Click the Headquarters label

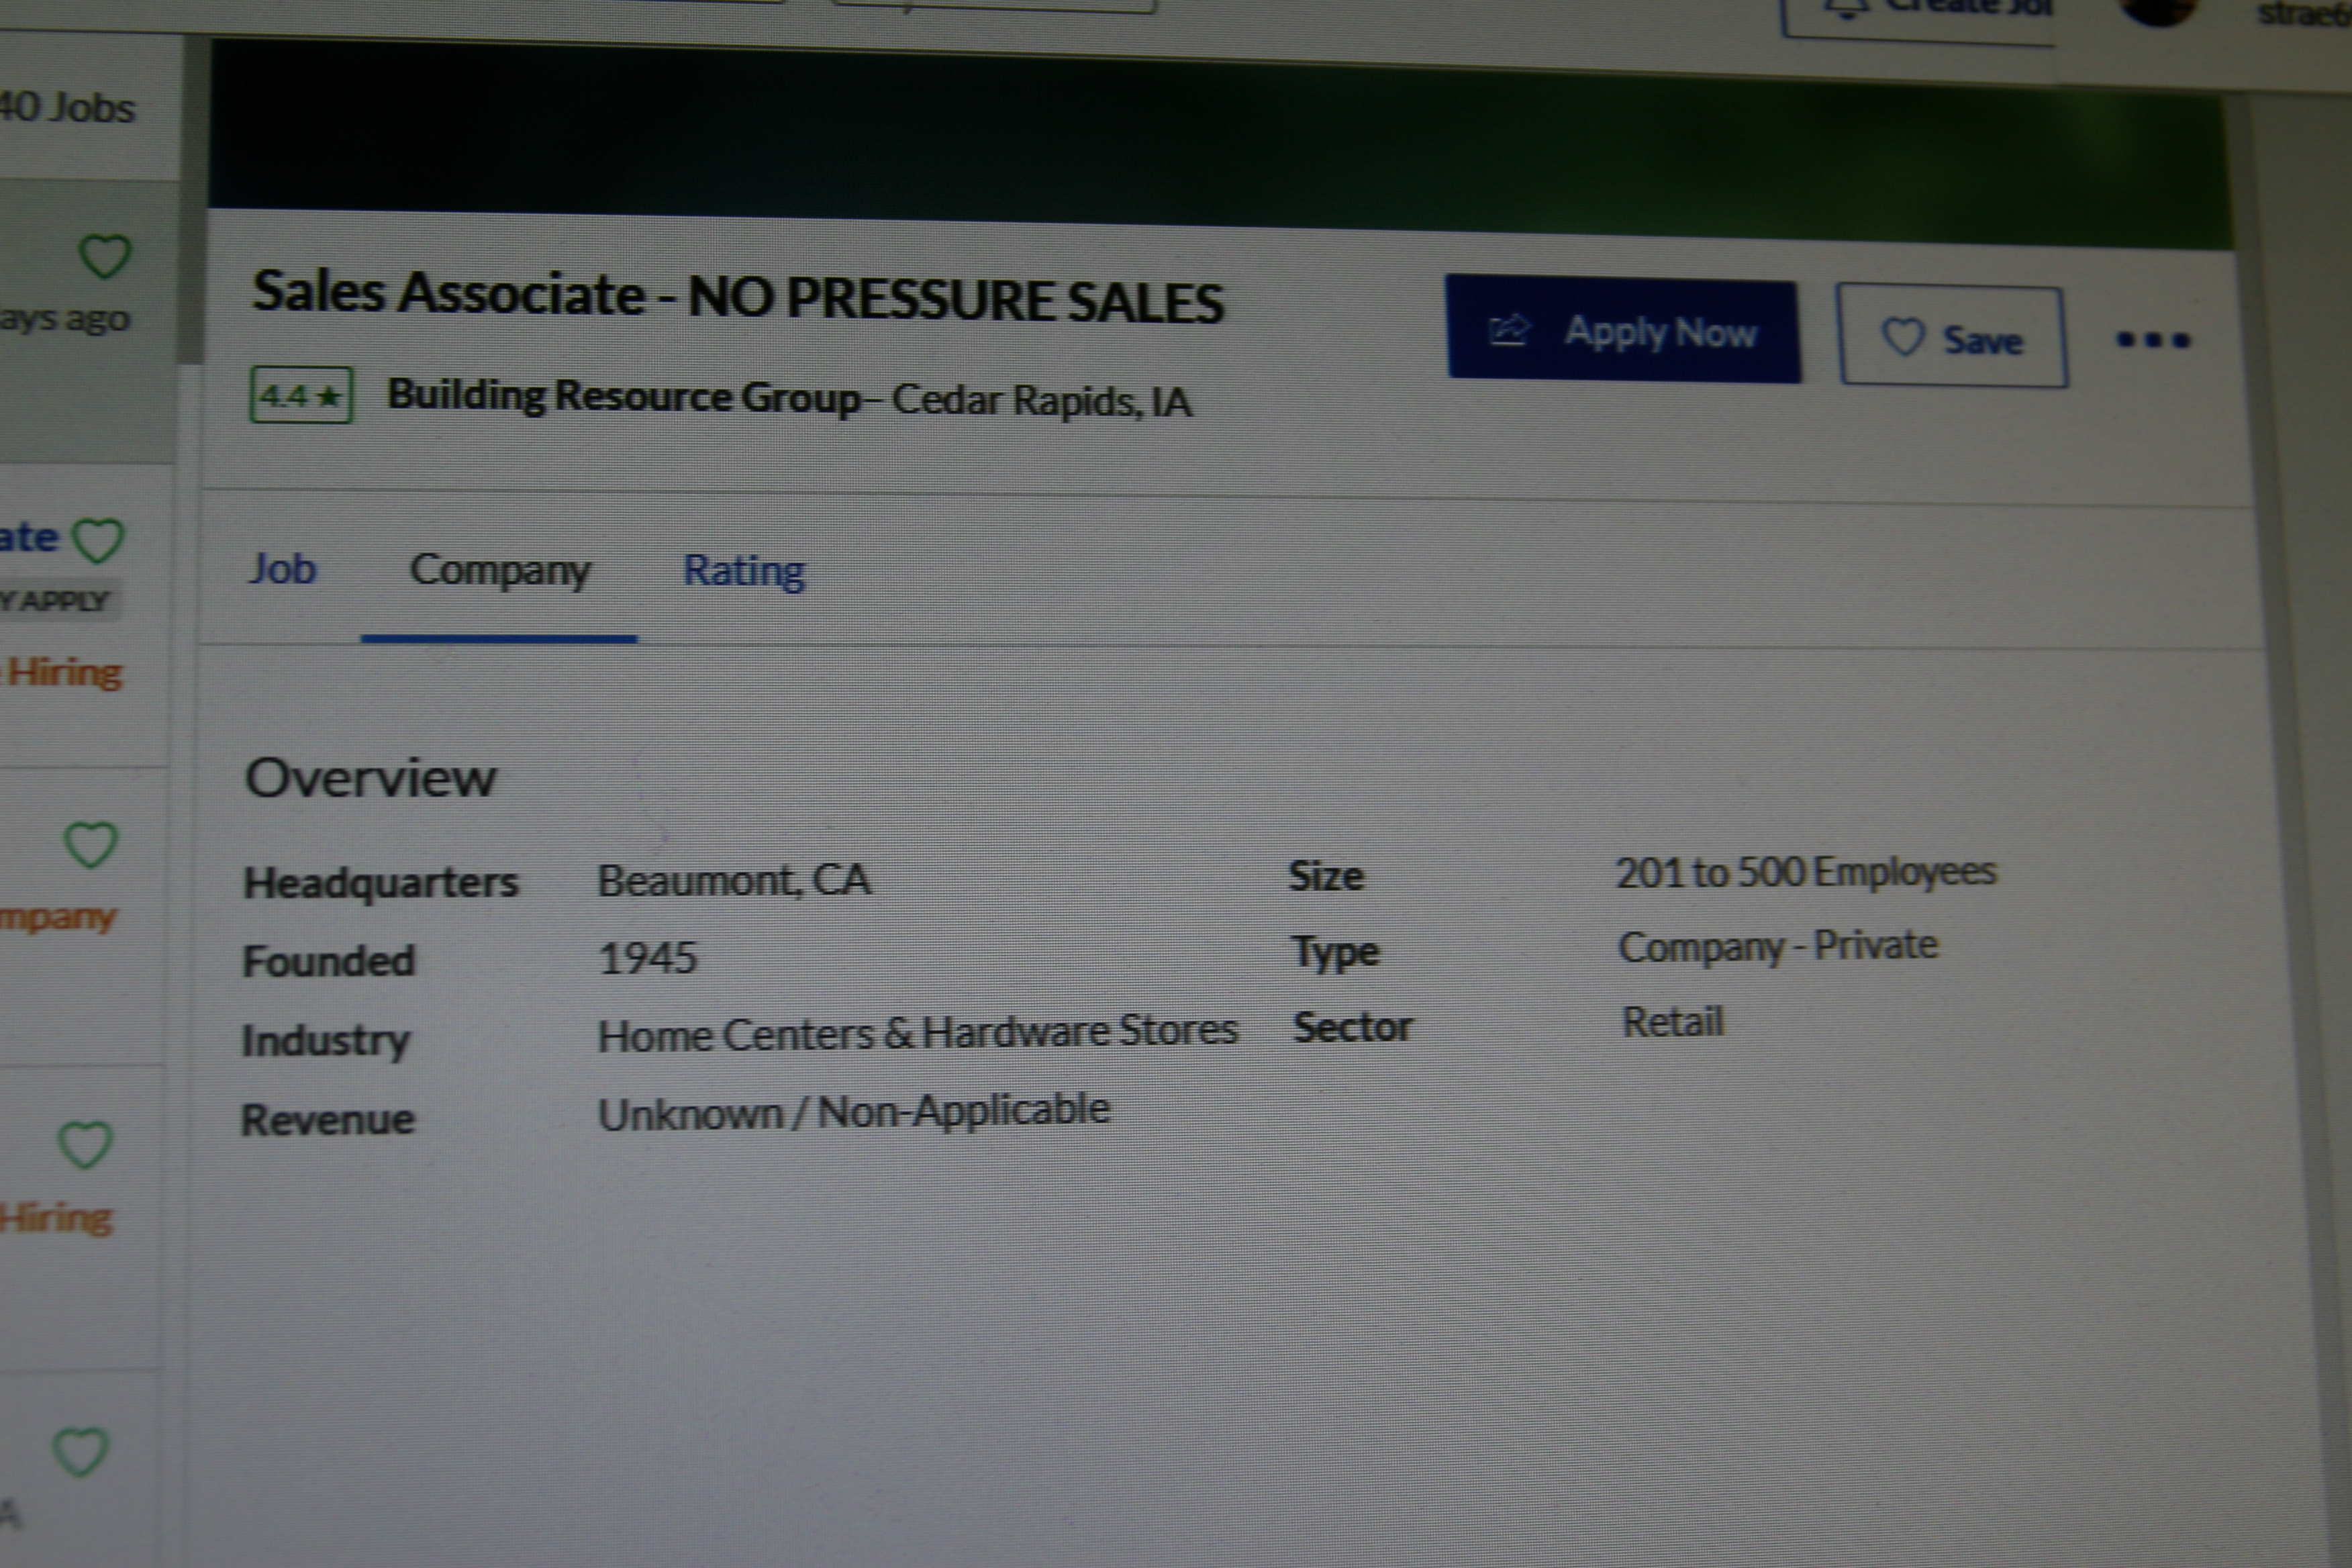pyautogui.click(x=381, y=883)
